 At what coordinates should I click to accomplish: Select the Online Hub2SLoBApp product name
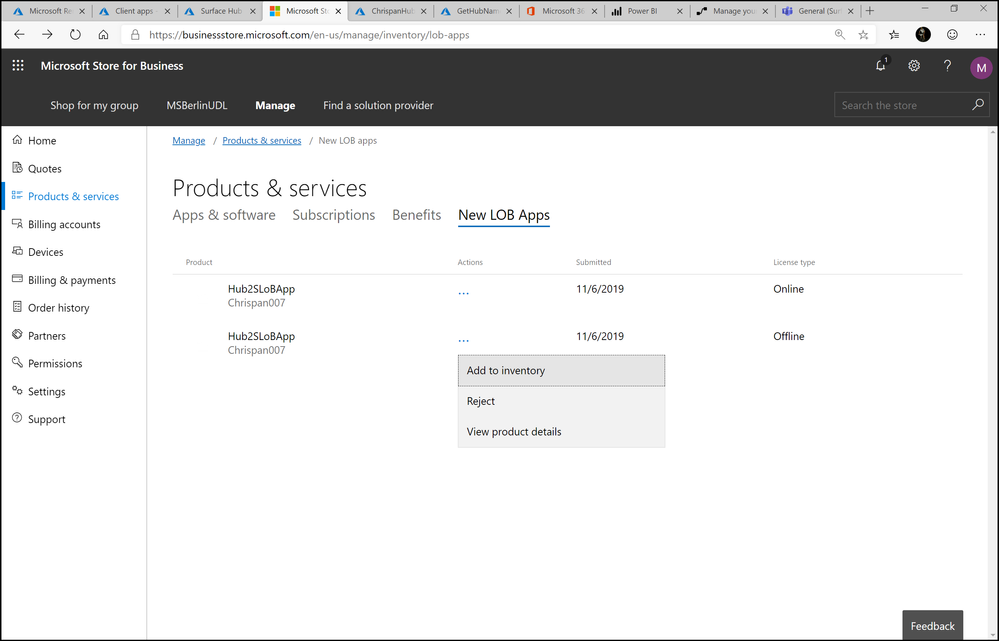click(x=261, y=289)
